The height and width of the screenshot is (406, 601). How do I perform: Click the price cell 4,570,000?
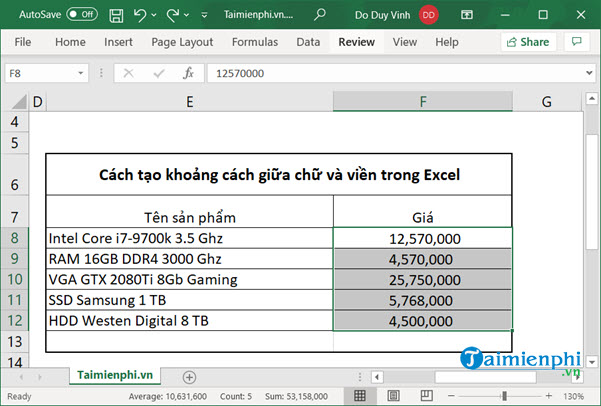(x=423, y=259)
